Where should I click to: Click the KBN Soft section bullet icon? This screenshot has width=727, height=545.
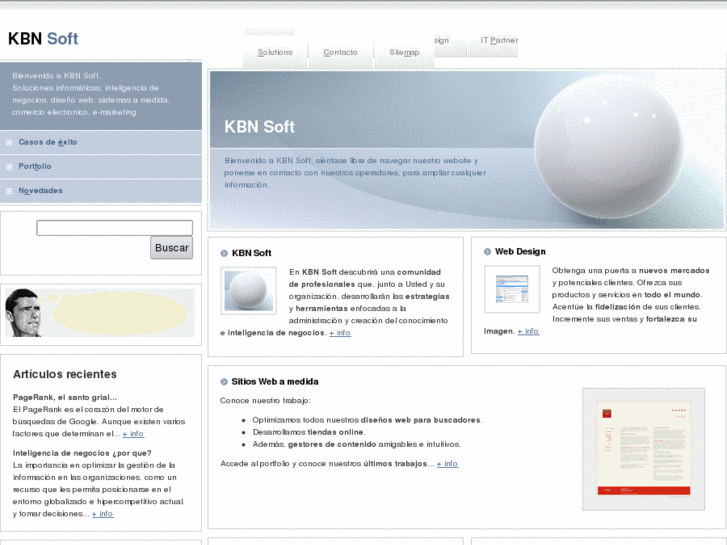[224, 253]
